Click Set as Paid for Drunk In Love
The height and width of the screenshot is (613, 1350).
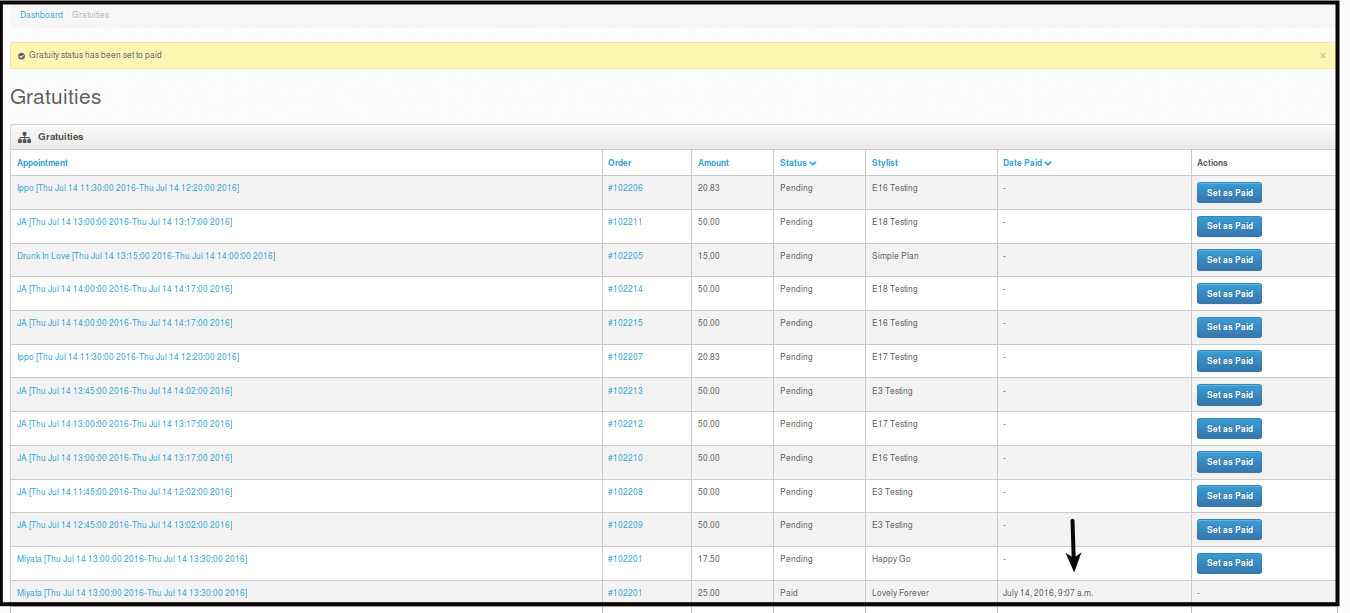(1229, 260)
